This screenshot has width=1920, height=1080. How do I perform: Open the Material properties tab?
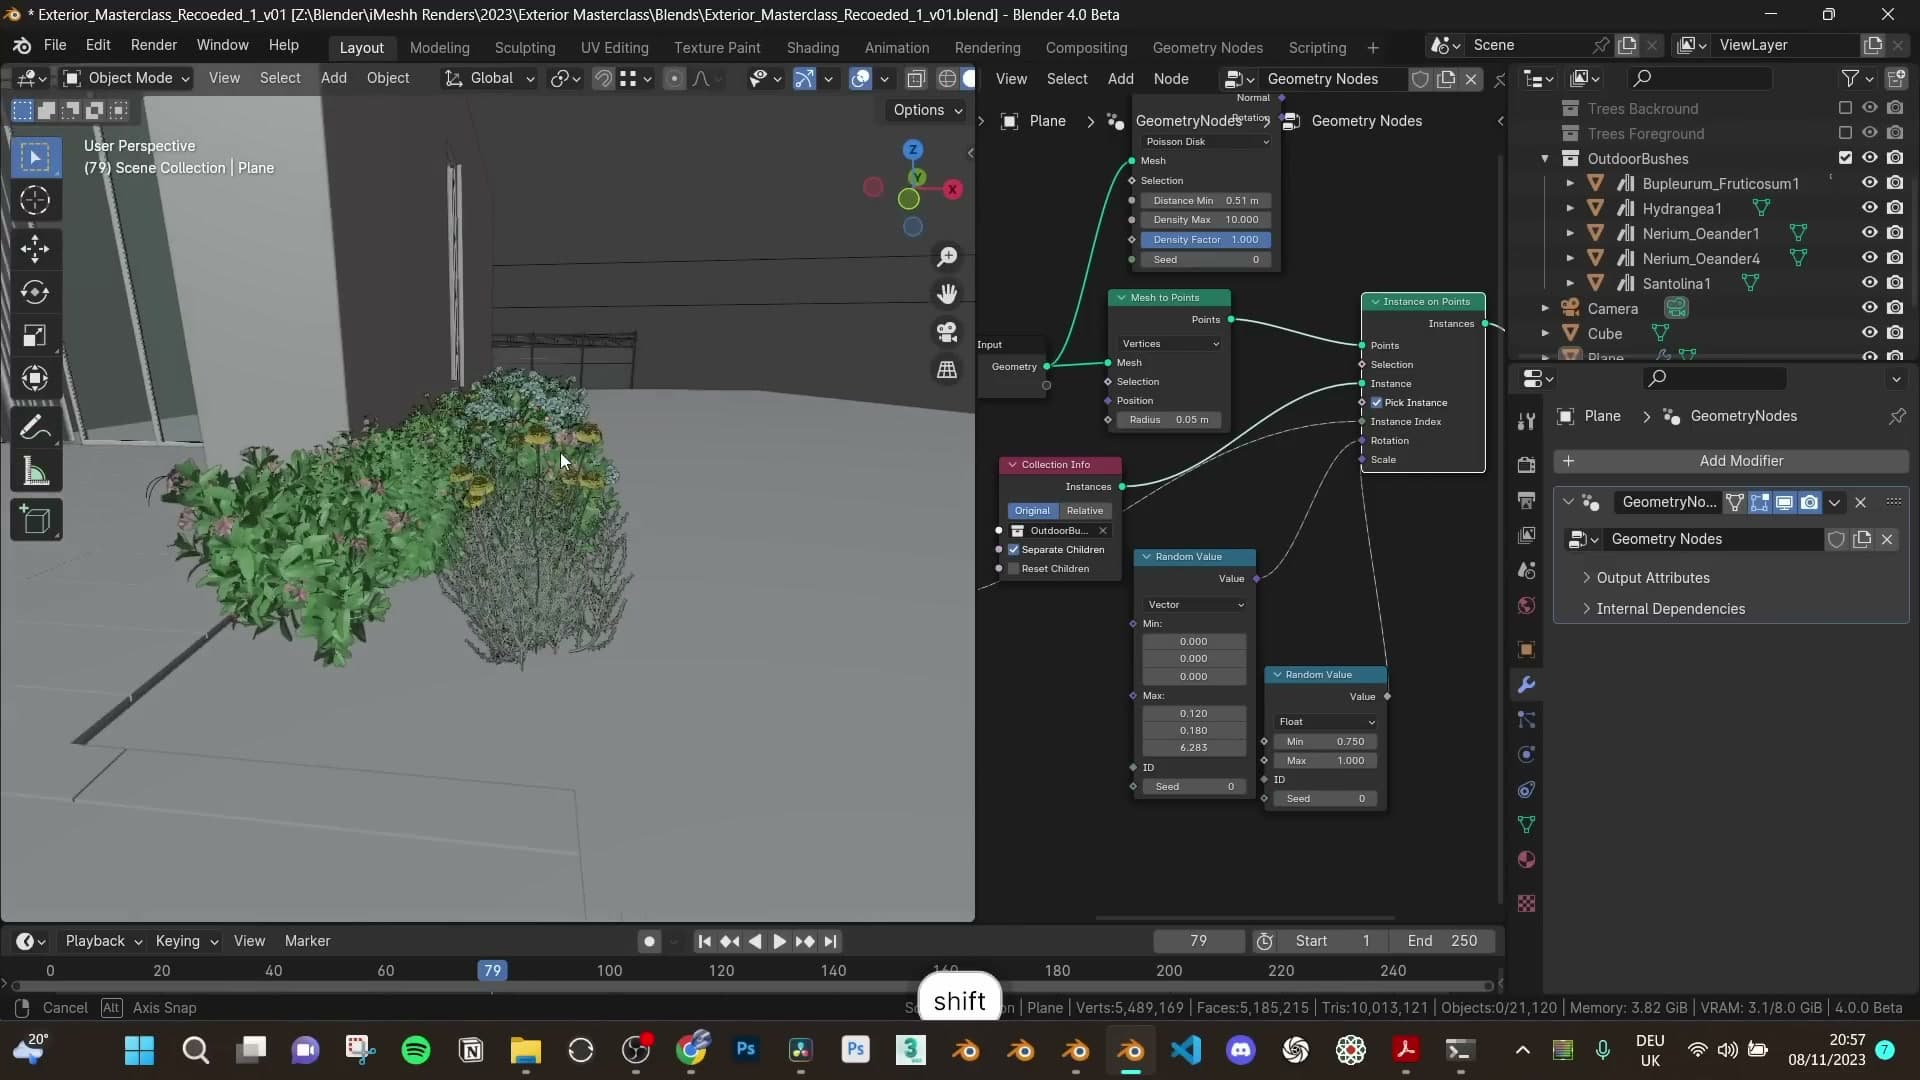coord(1526,860)
